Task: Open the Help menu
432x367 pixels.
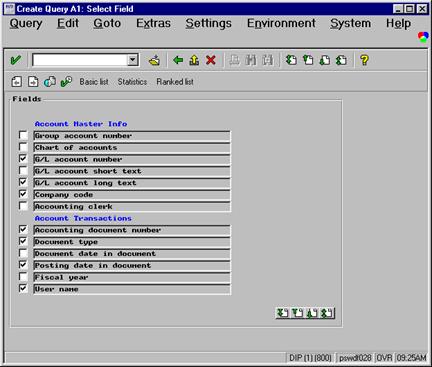Action: coord(398,23)
